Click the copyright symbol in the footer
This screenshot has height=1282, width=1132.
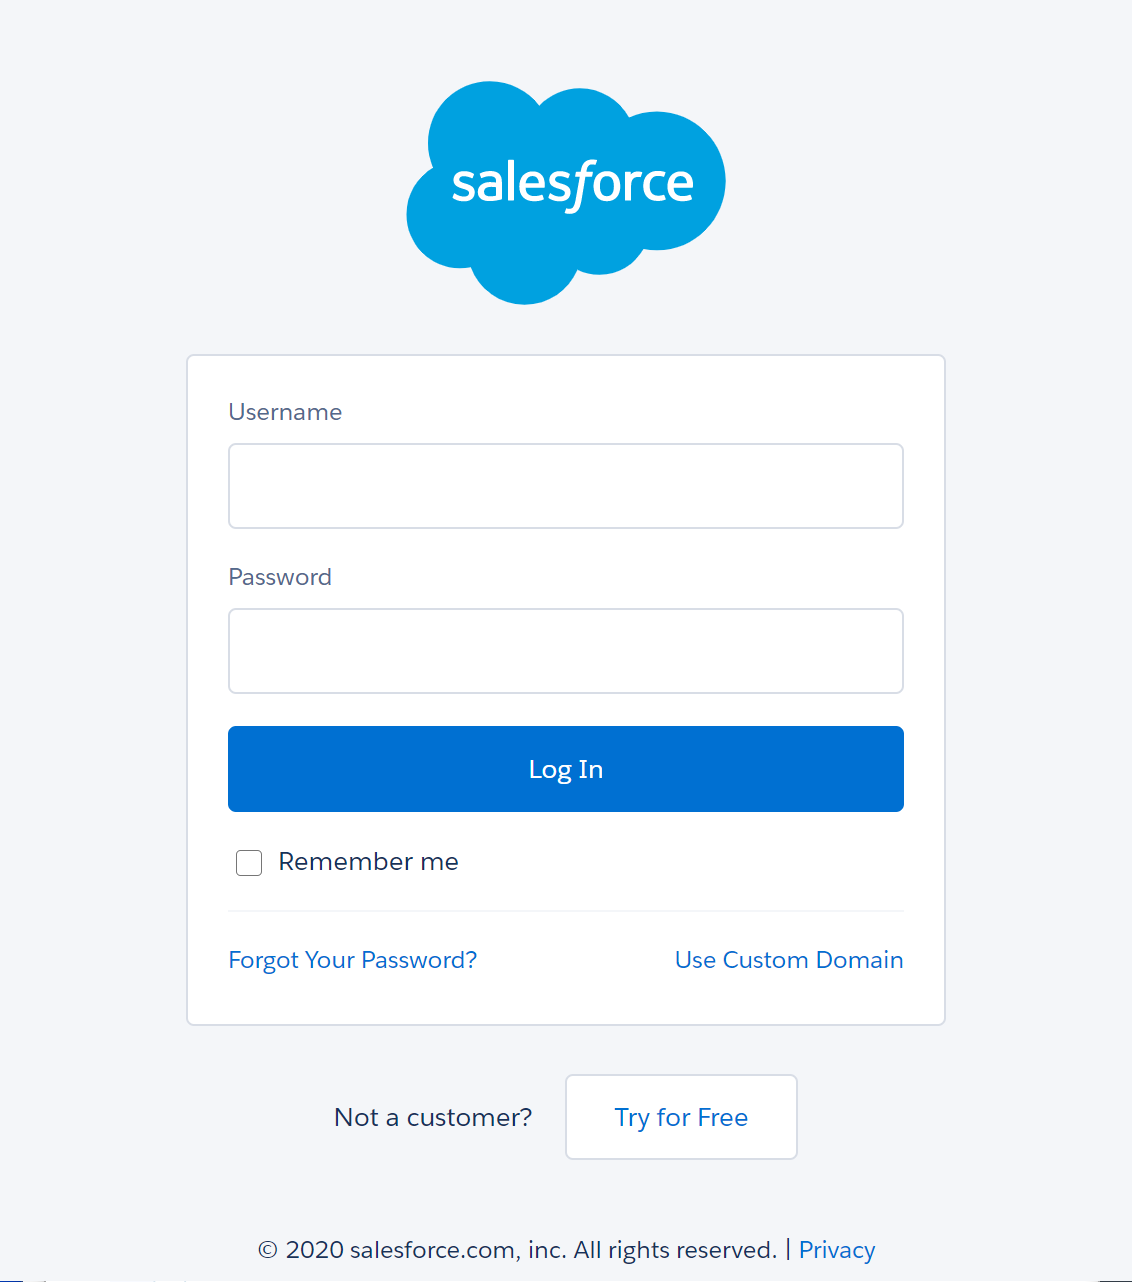point(267,1250)
